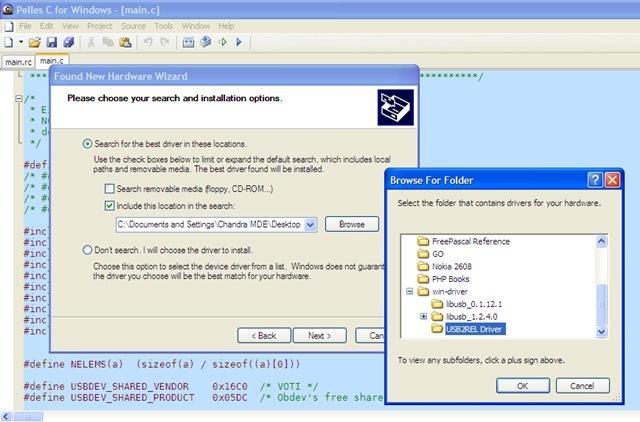Open the Project menu
This screenshot has width=640, height=422.
(99, 26)
